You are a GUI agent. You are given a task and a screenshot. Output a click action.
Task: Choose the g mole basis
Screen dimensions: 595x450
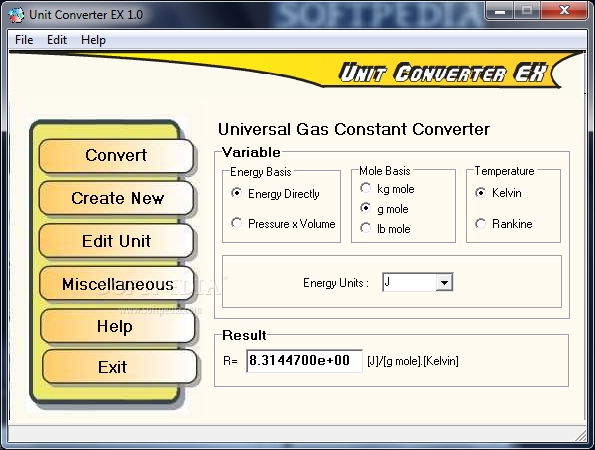pyautogui.click(x=384, y=209)
